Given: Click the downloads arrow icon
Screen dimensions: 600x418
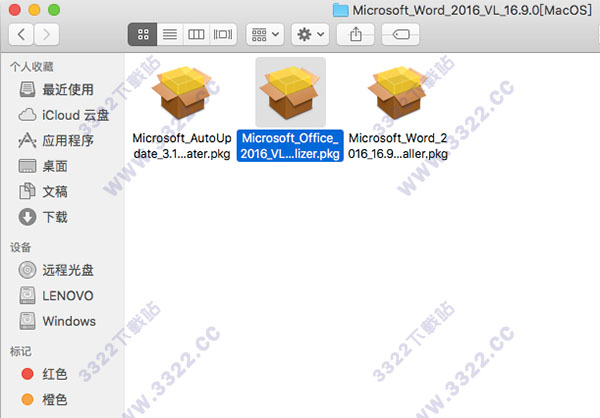Looking at the screenshot, I should 27,217.
